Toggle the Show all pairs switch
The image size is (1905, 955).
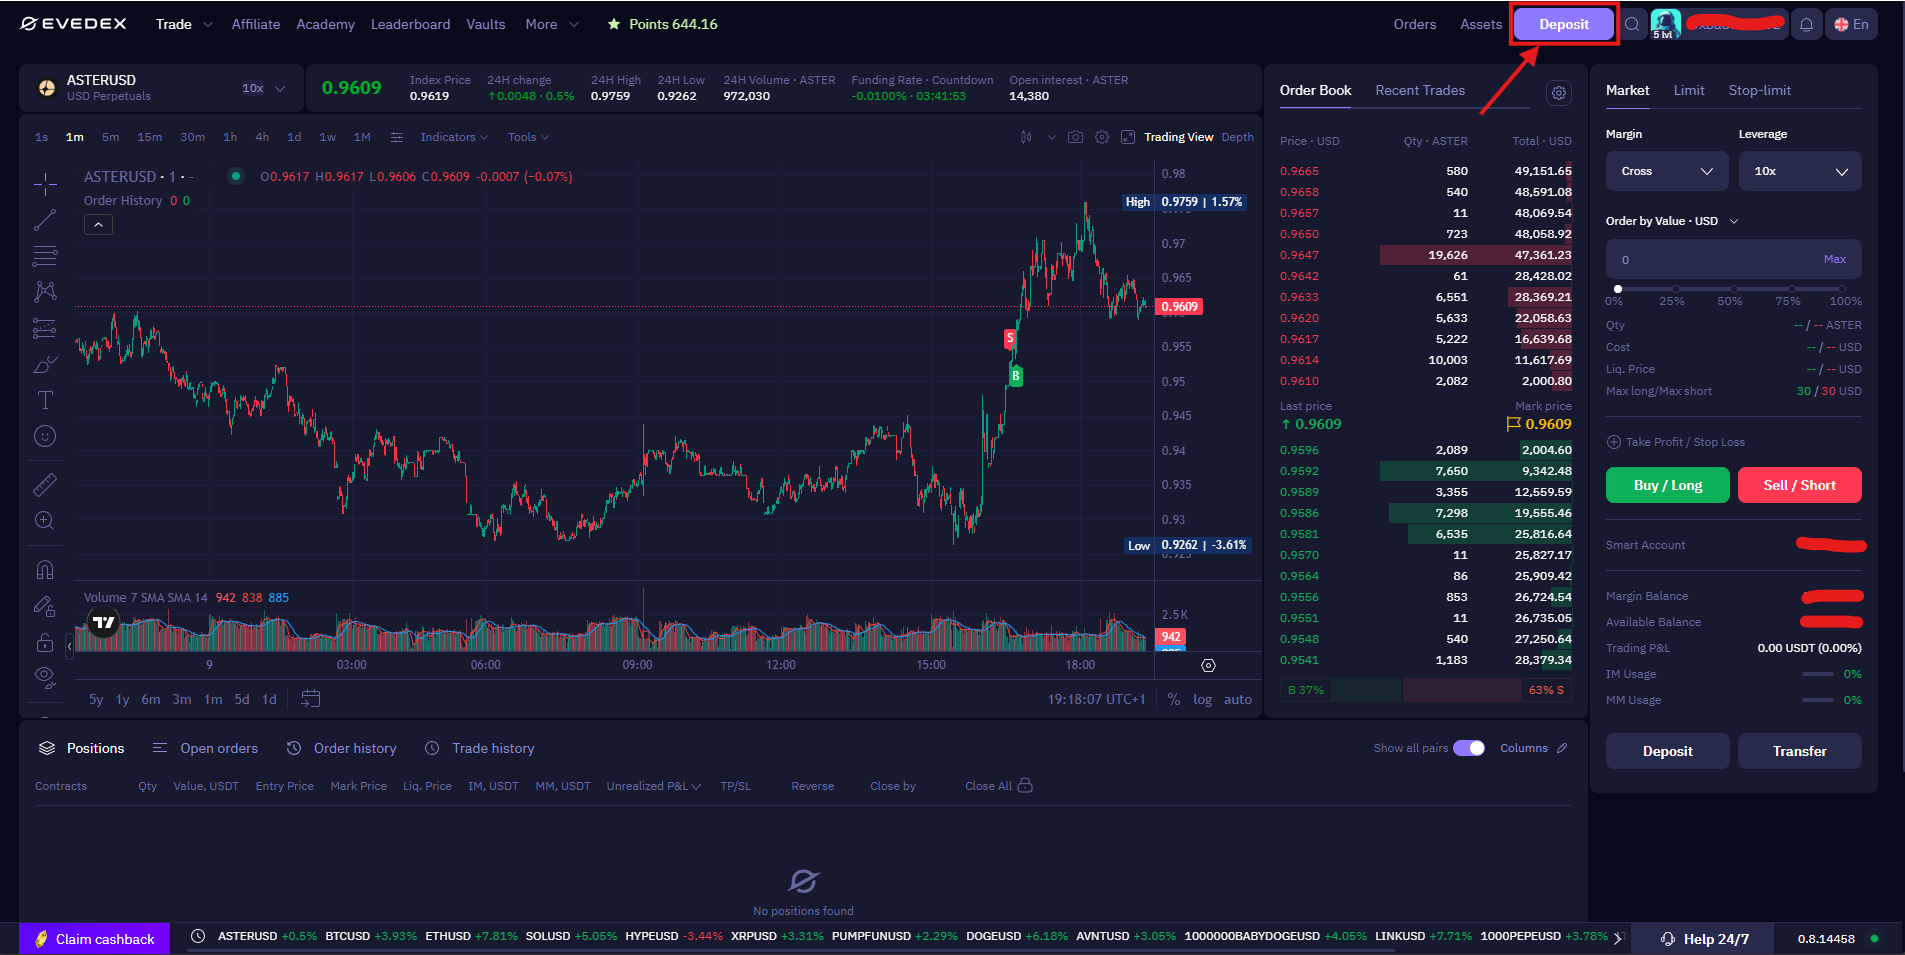pos(1468,748)
